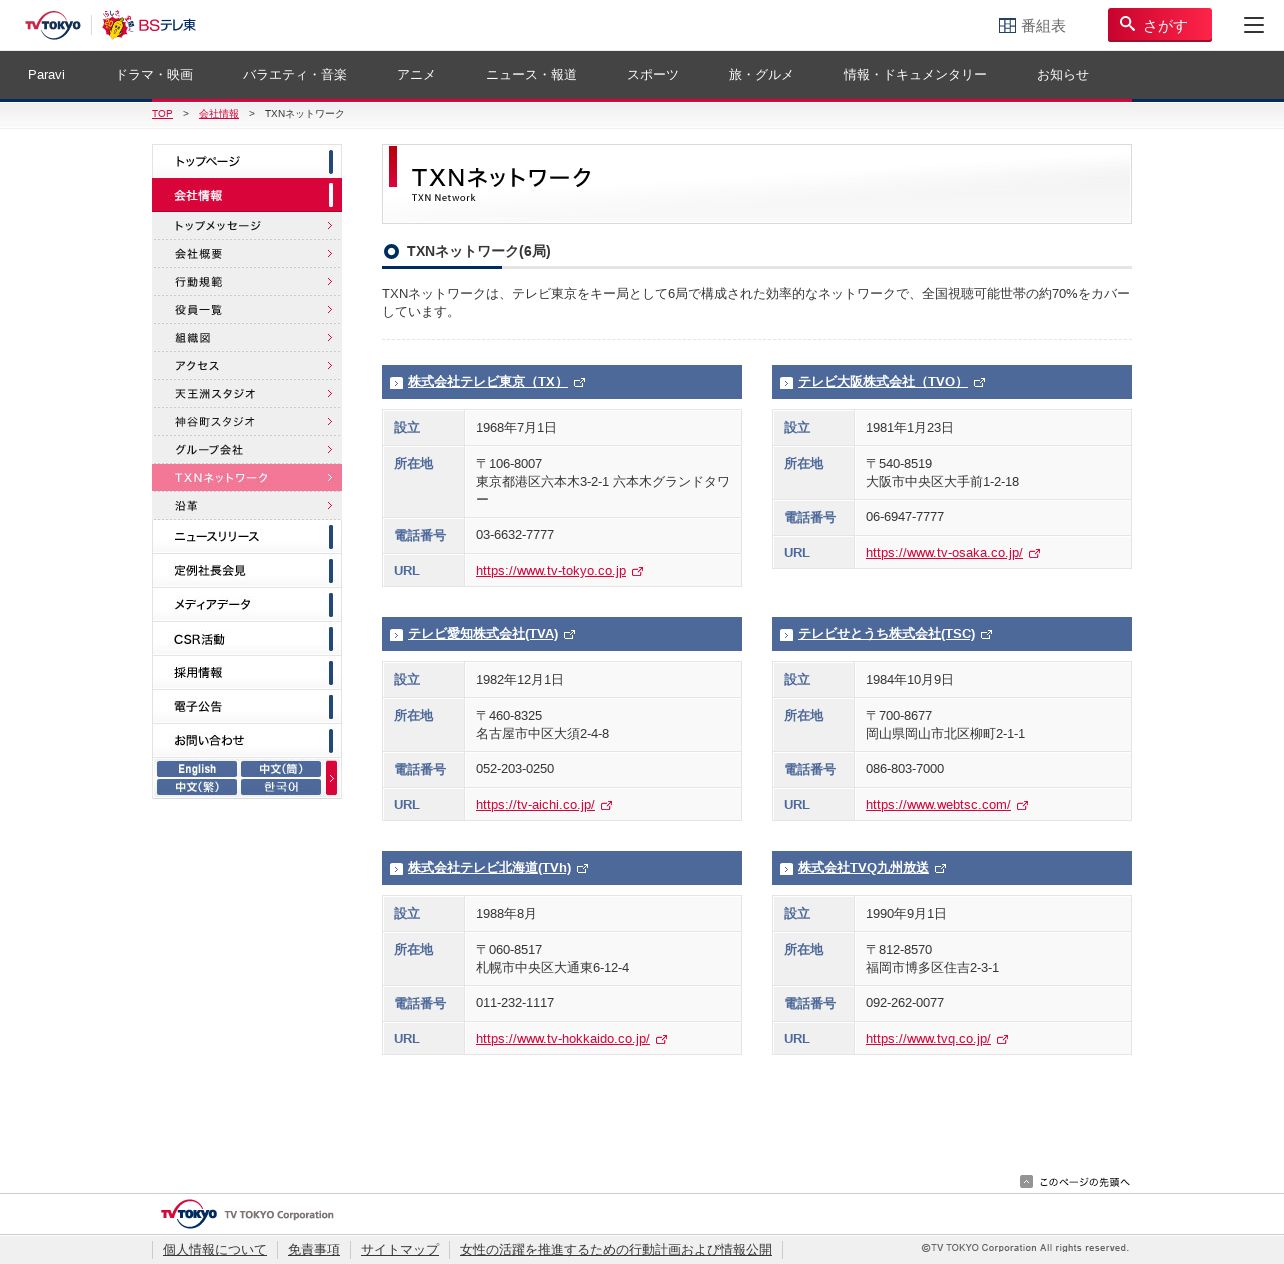Open ニュース・報道 menu

pyautogui.click(x=531, y=75)
